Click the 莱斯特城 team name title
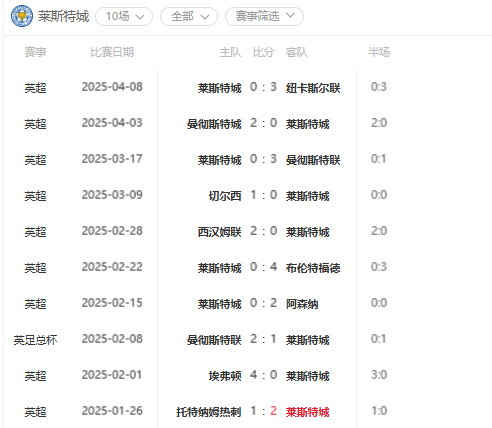 click(63, 16)
